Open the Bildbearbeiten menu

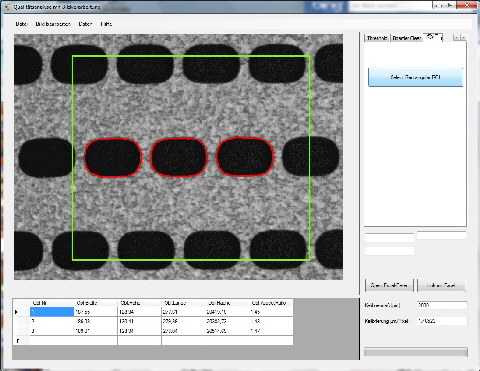pos(53,24)
